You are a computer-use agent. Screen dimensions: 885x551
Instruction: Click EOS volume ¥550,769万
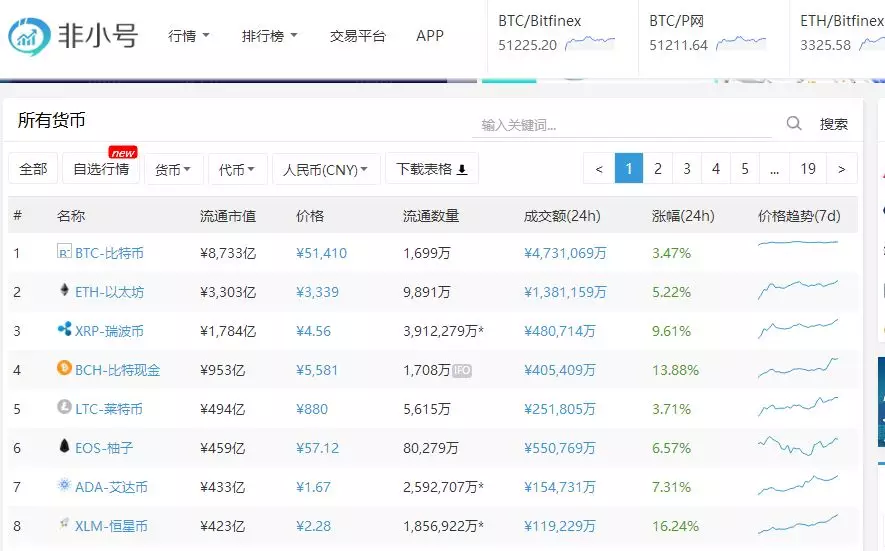point(559,448)
